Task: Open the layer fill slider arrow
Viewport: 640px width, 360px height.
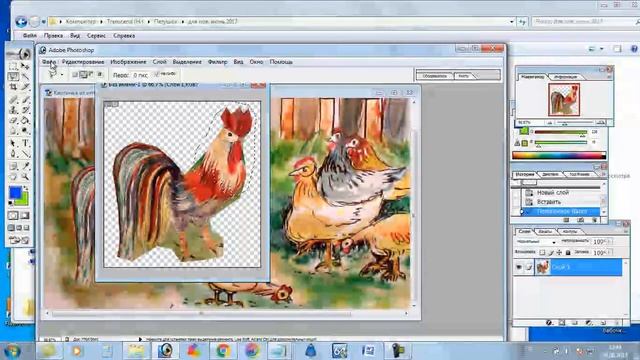Action: 609,253
